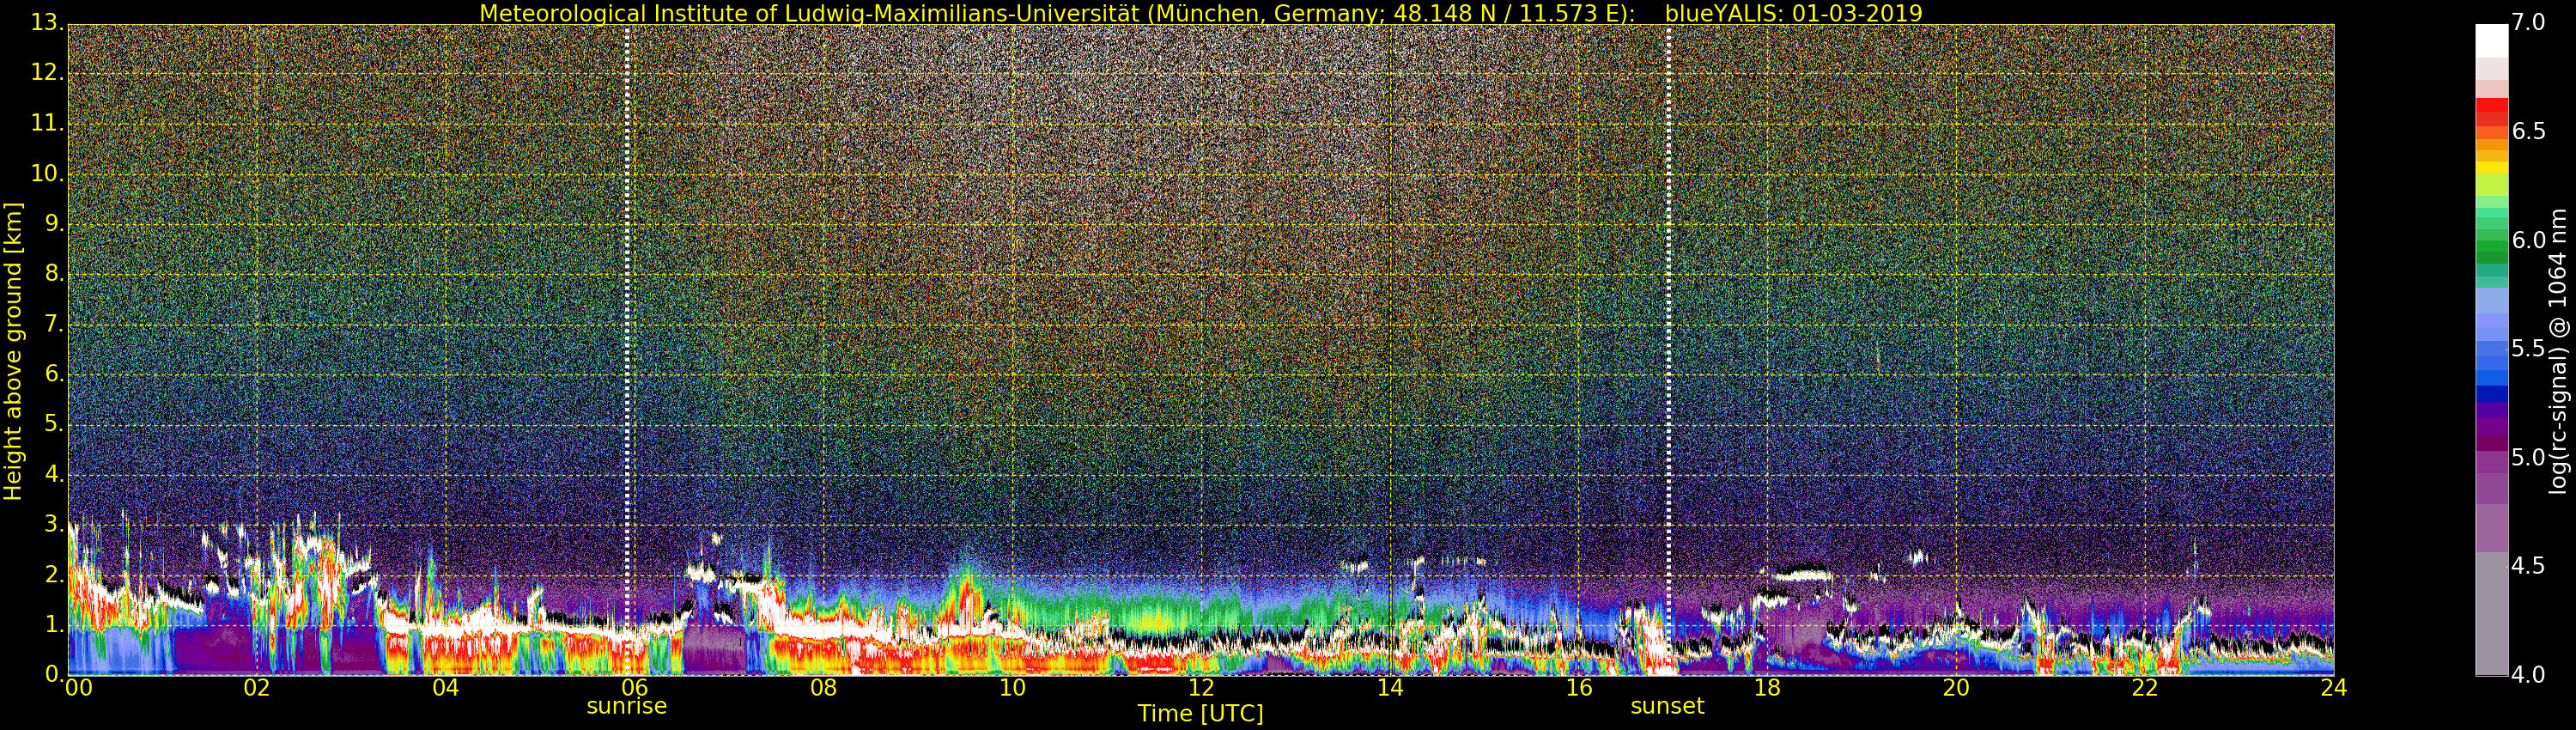
Task: Pick the white segment at the colorbar top
Action: point(2492,40)
